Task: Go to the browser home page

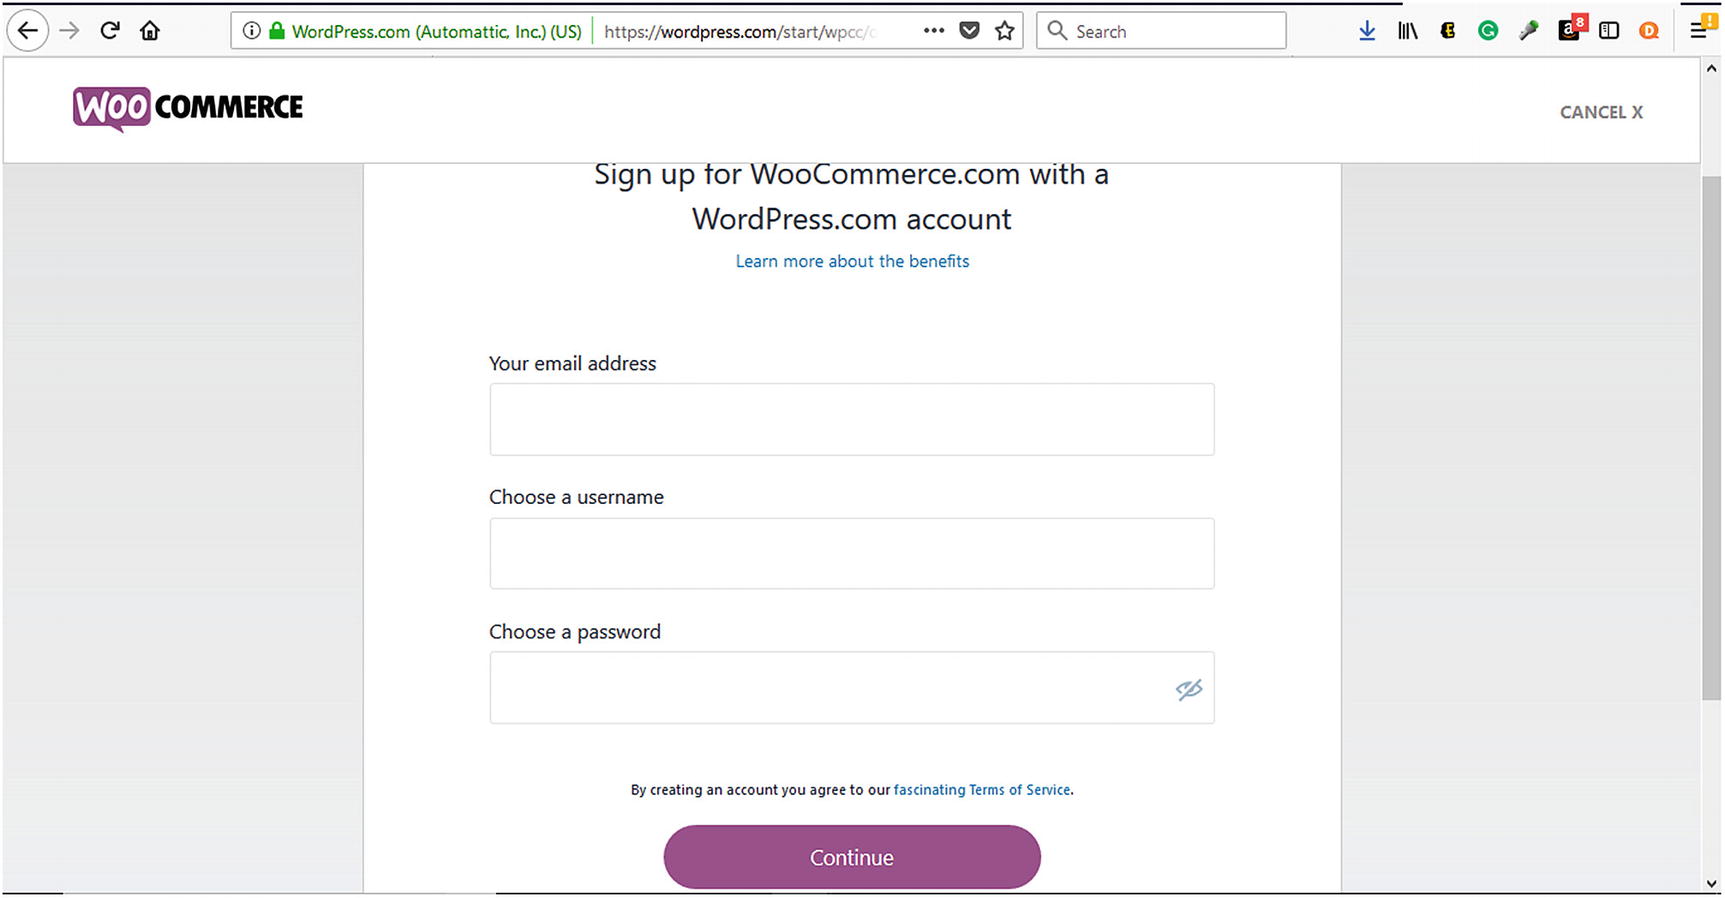Action: tap(150, 31)
